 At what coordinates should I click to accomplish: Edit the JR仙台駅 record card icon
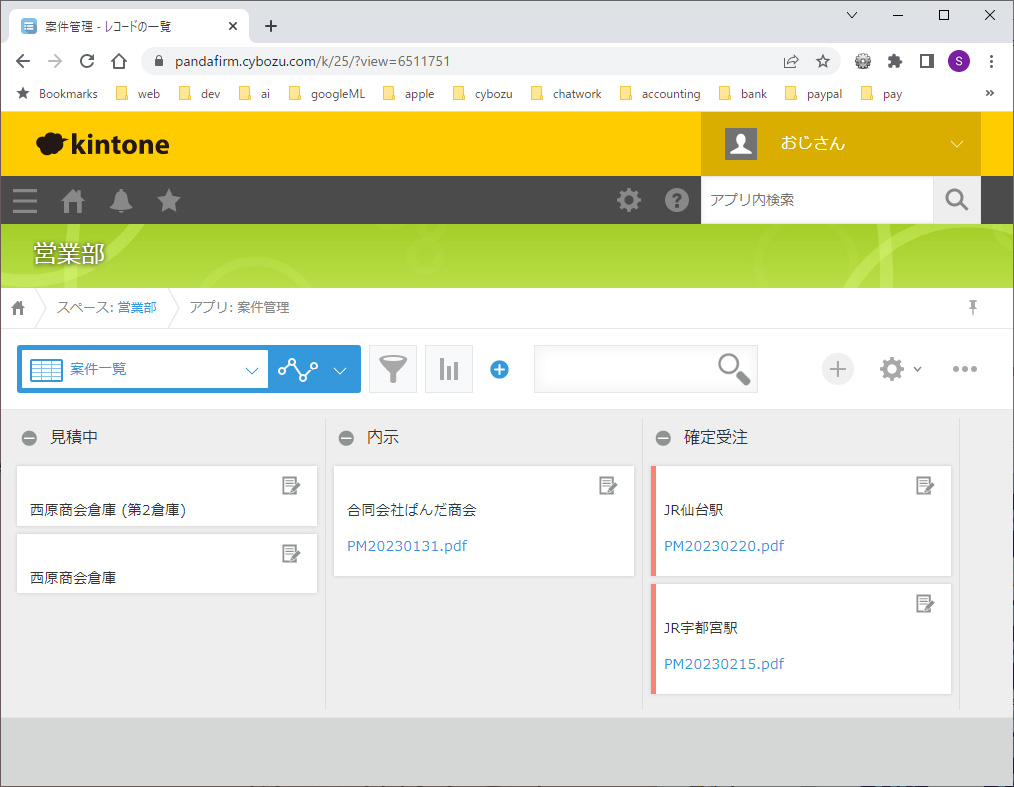(x=925, y=486)
